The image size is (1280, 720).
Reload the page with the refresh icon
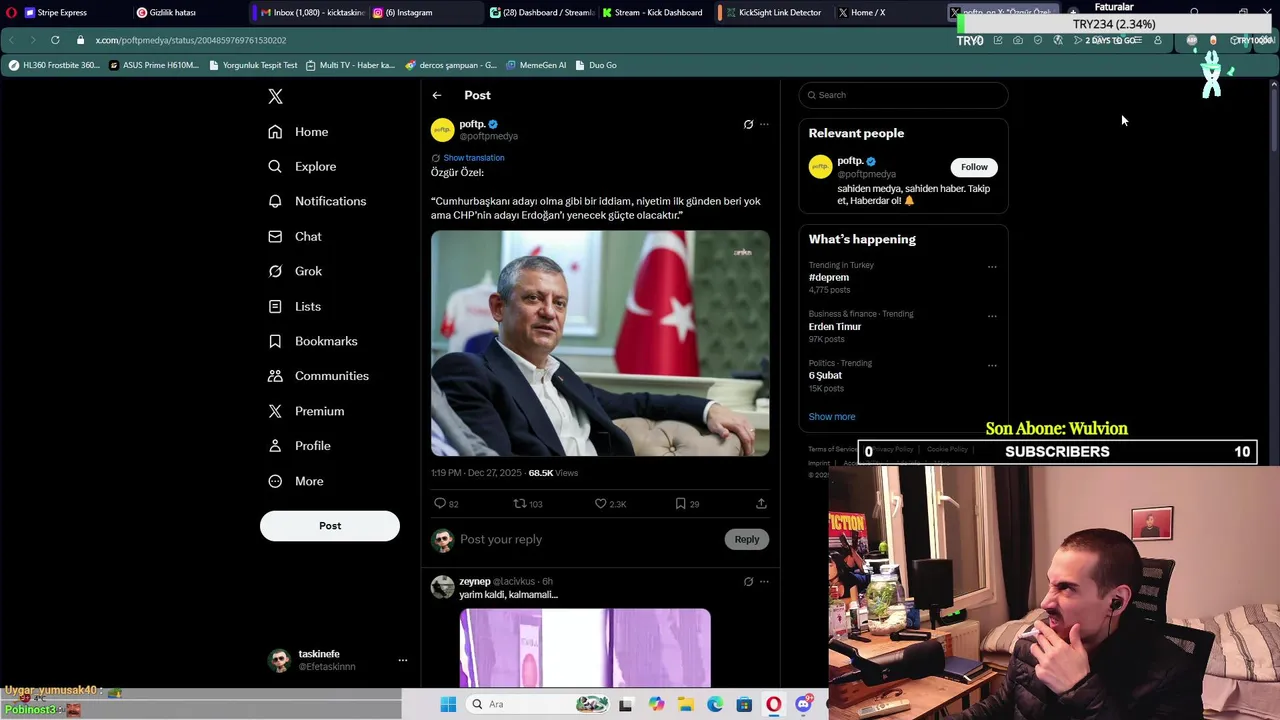pos(55,40)
